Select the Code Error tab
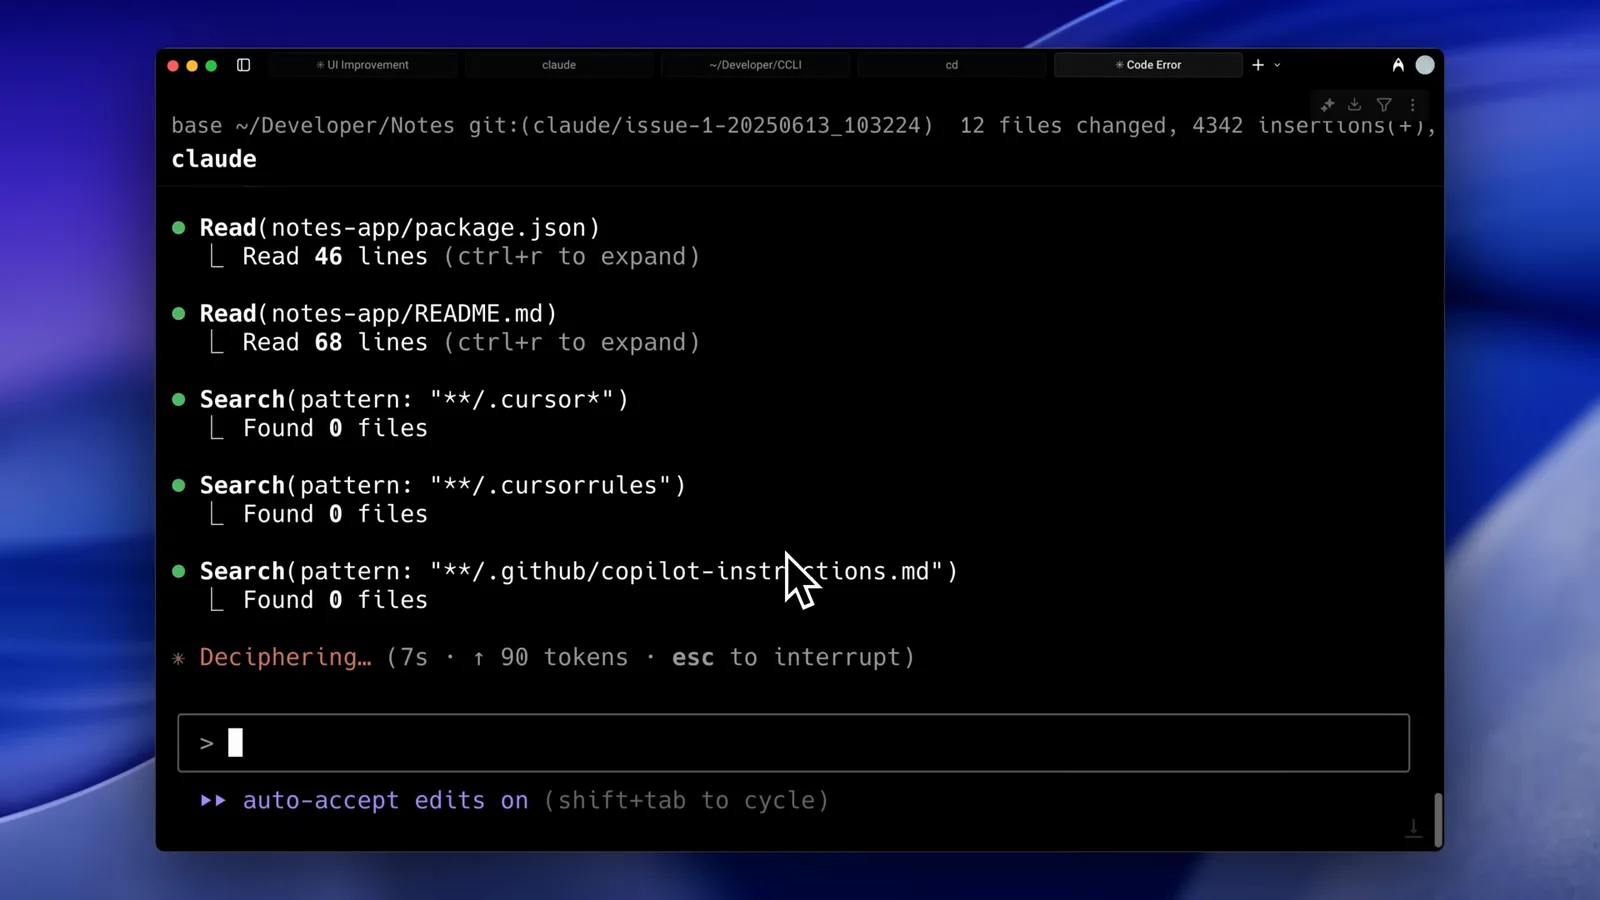Image resolution: width=1600 pixels, height=900 pixels. pyautogui.click(x=1148, y=65)
